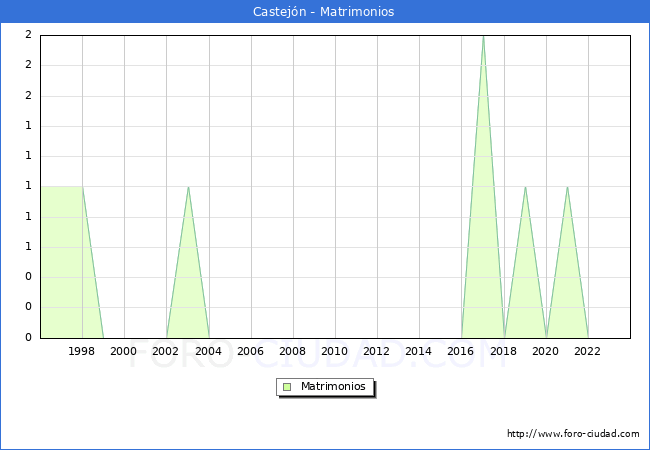Click the 2022 x-axis label
Screen dimensions: 650x450
click(587, 351)
